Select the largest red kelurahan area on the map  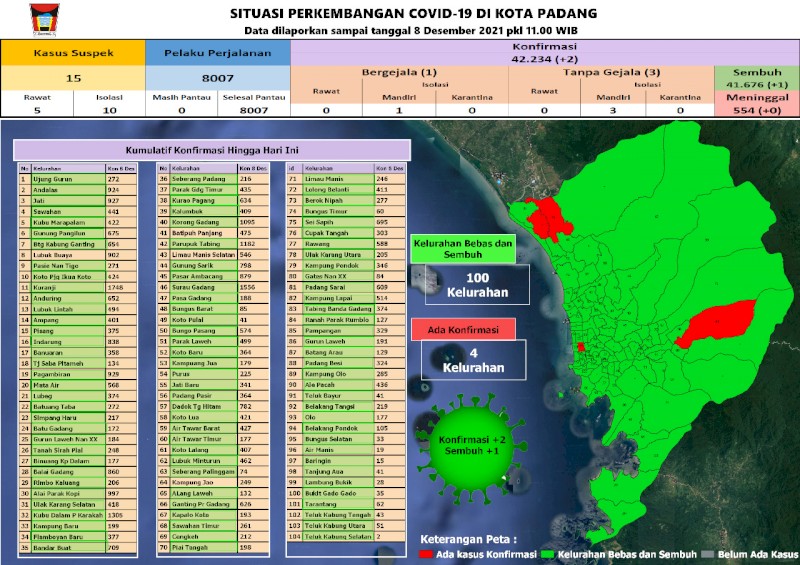(x=716, y=323)
